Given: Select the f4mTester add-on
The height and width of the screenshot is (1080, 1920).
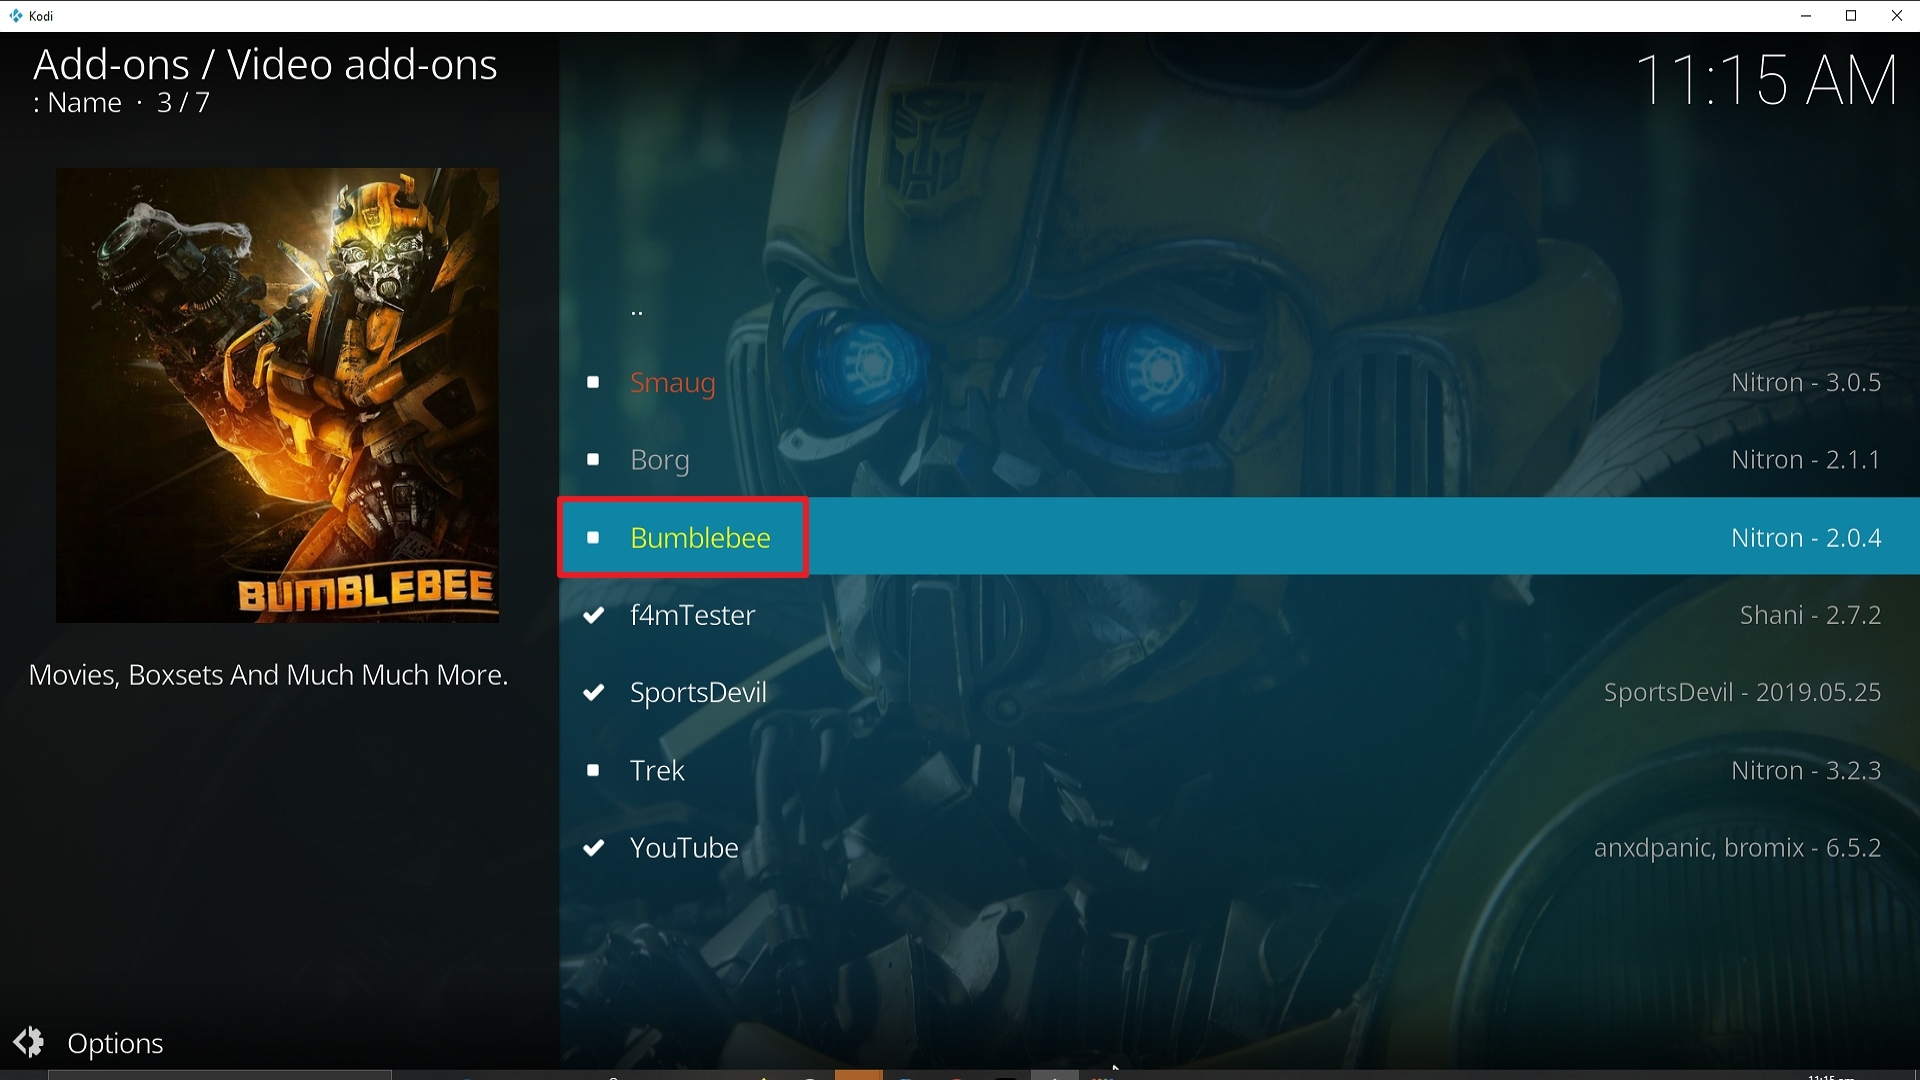Looking at the screenshot, I should tap(1239, 614).
